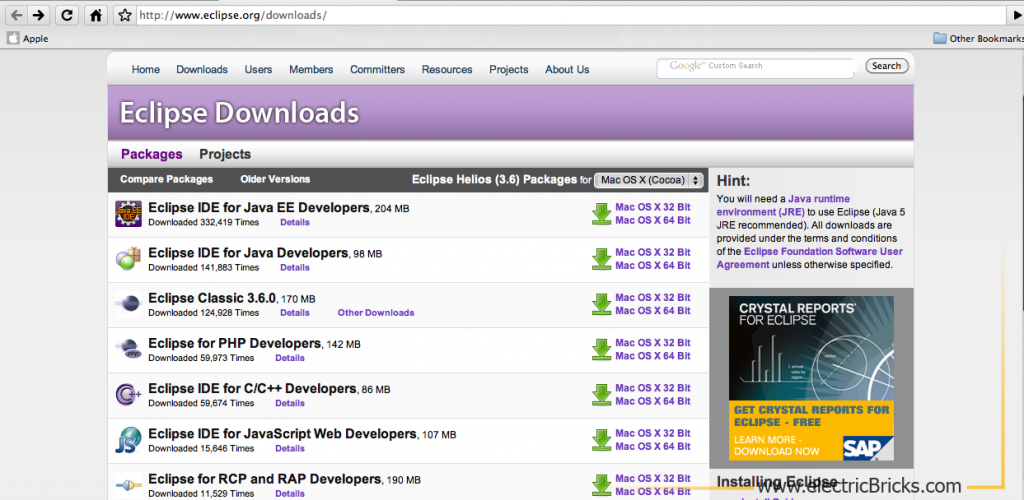Click green download arrow for Java Developers
Viewport: 1024px width, 500px height.
[x=601, y=259]
